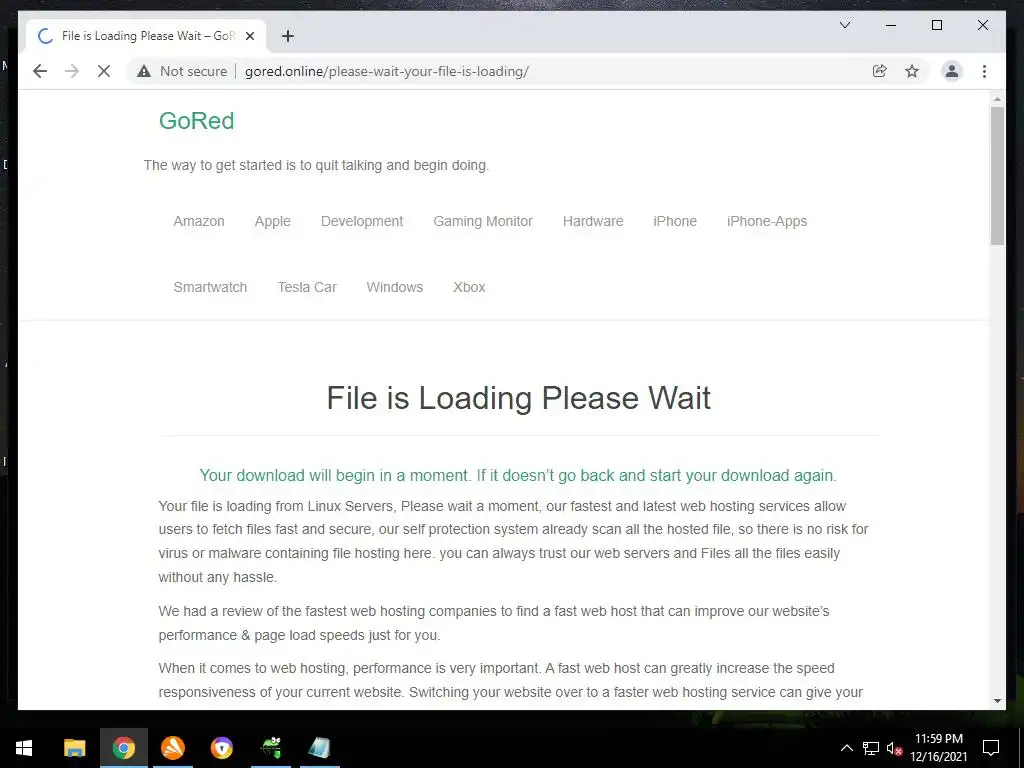Expand tab search chevron

click(844, 25)
